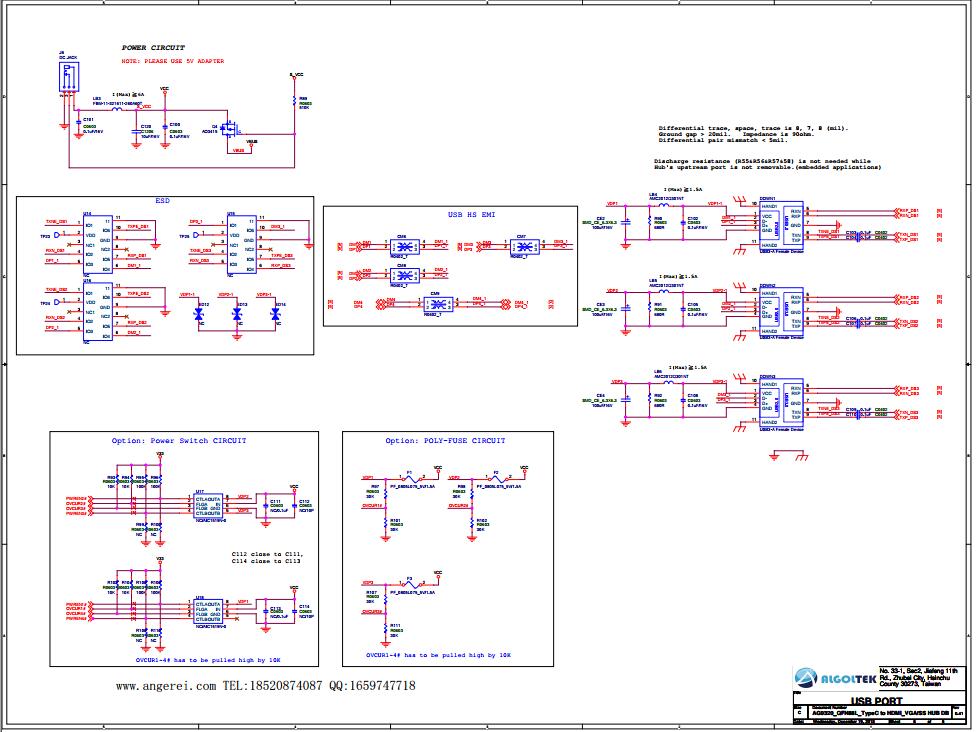Click the C84 polarized capacitor symbol
976x732 pixels.
tap(626, 400)
